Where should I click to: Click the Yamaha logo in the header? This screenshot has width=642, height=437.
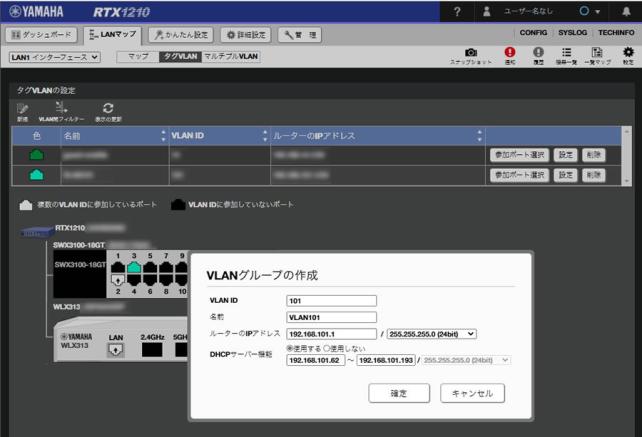click(37, 11)
